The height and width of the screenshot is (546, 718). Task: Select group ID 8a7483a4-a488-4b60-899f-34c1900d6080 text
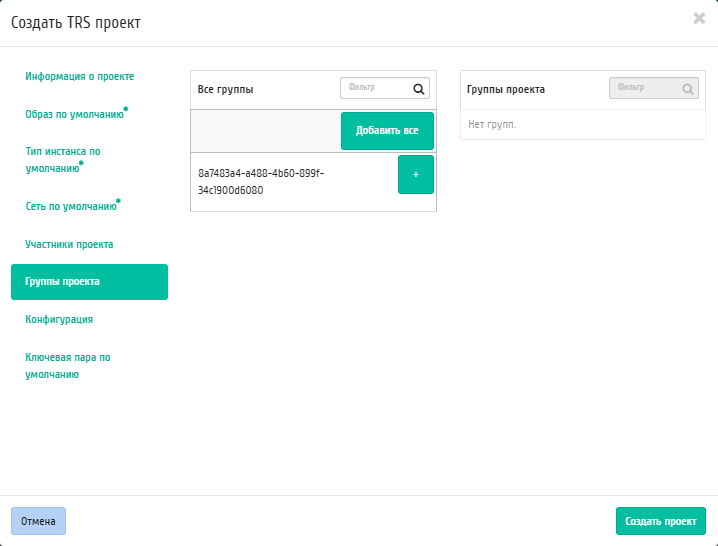(x=261, y=182)
